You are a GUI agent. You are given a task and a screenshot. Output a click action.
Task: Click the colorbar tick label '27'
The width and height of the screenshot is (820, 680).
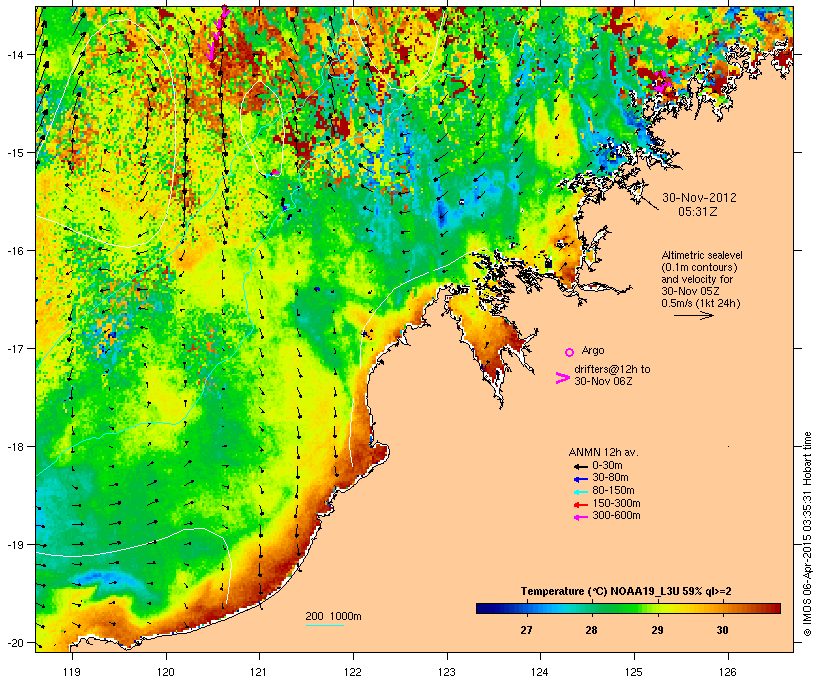click(x=526, y=630)
